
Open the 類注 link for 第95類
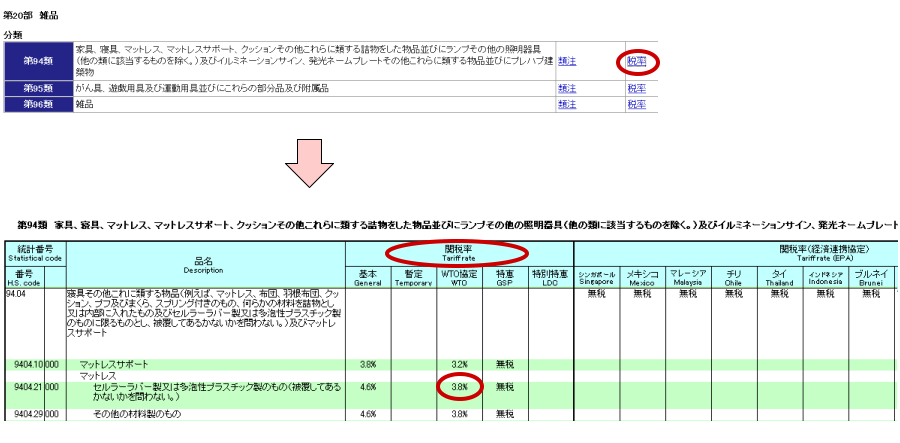point(567,89)
